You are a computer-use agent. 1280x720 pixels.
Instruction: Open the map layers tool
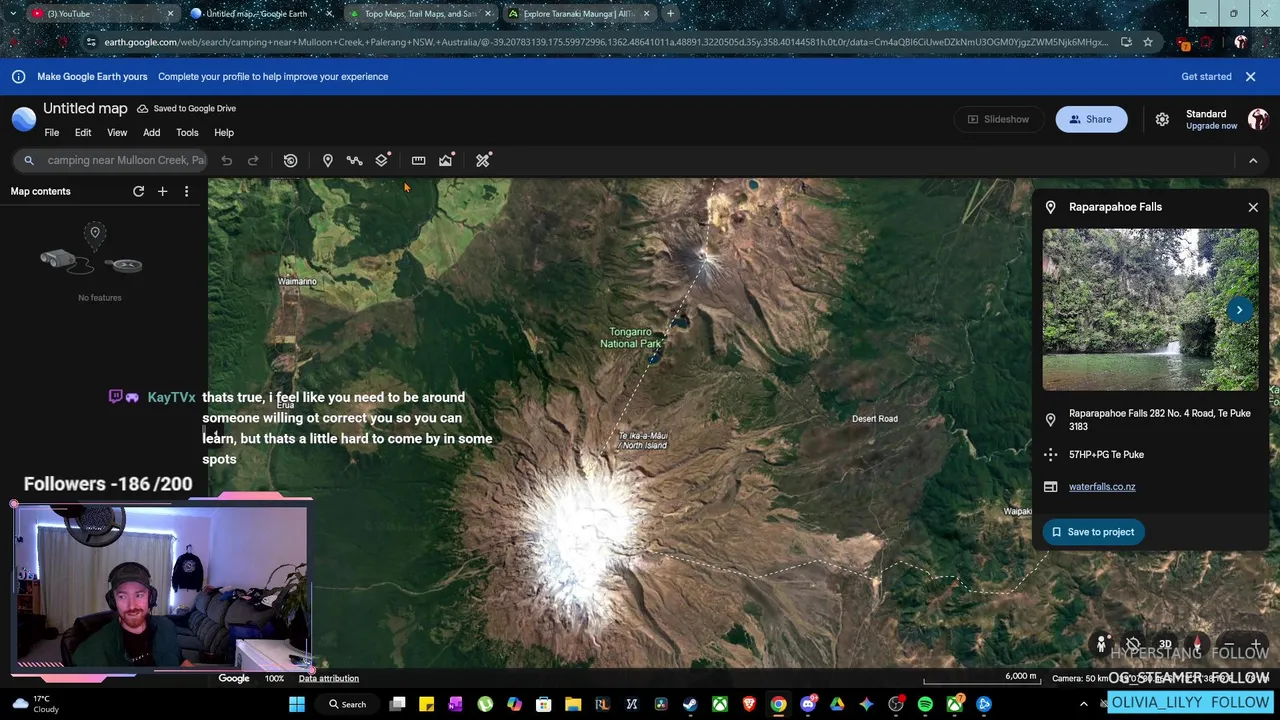(382, 160)
